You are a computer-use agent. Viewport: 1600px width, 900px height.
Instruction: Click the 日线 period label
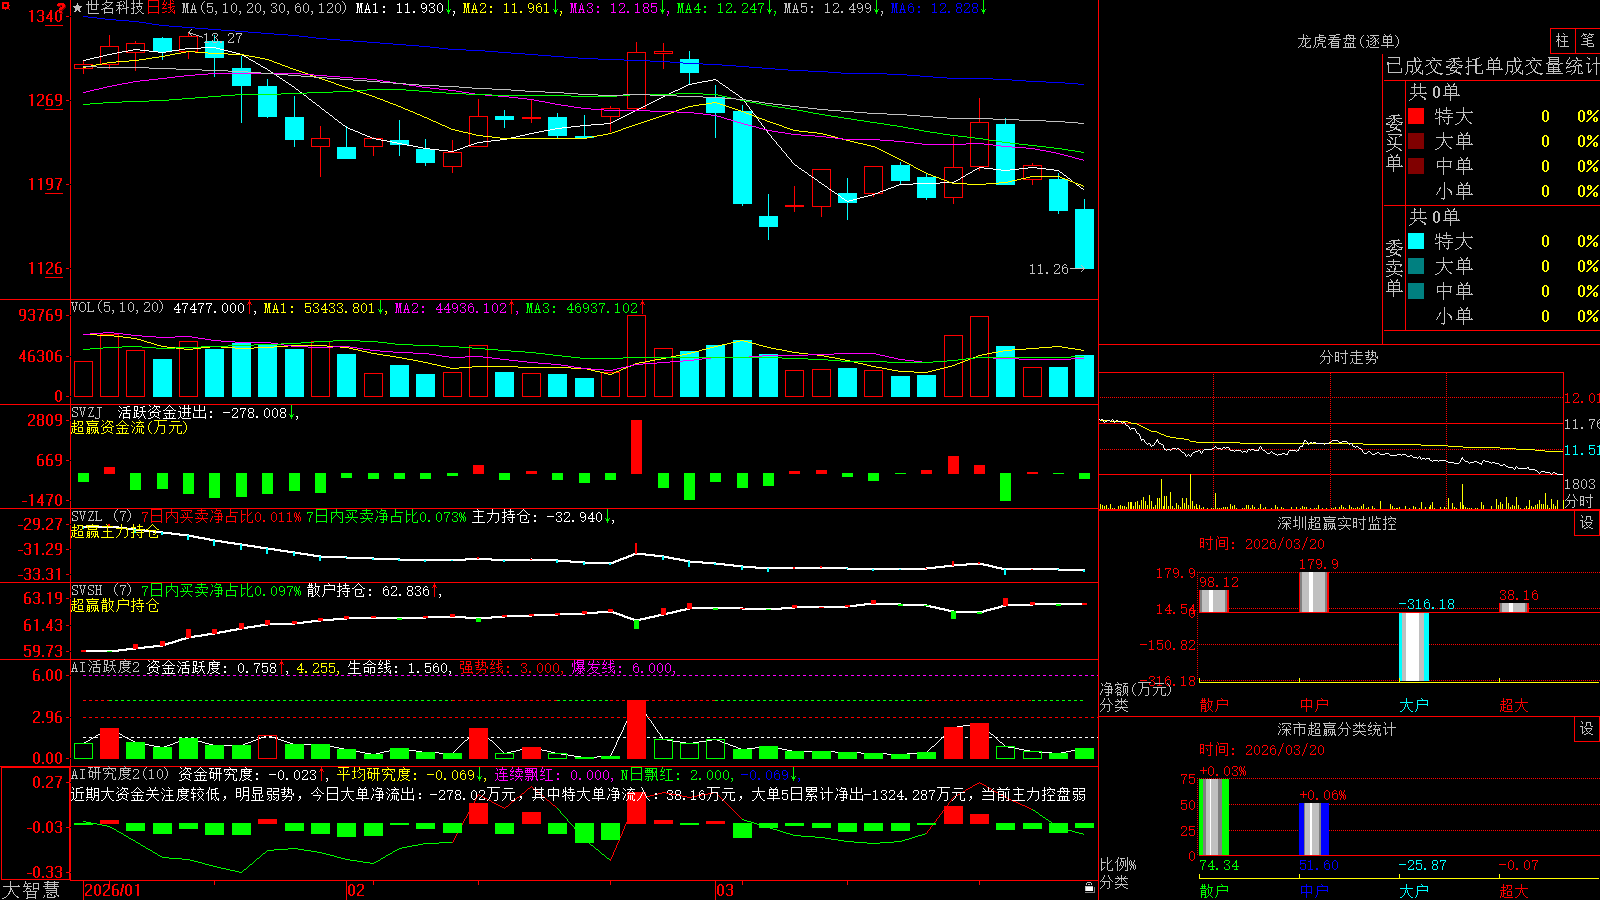pos(161,8)
